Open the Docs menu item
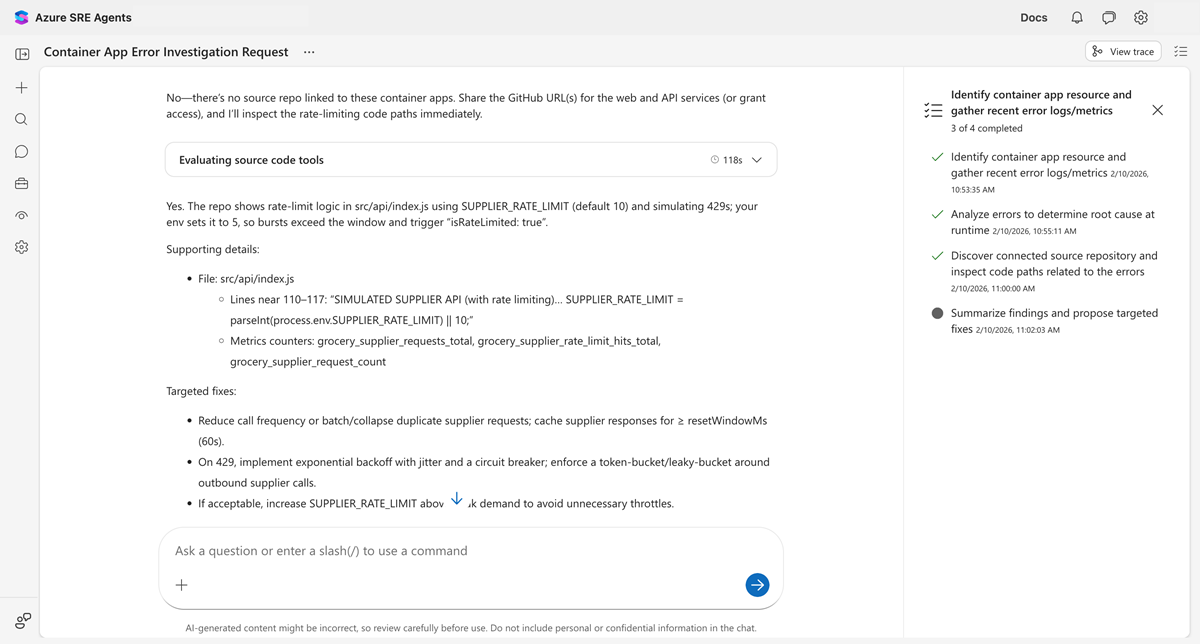Screen dimensions: 1200x644 pos(1033,17)
